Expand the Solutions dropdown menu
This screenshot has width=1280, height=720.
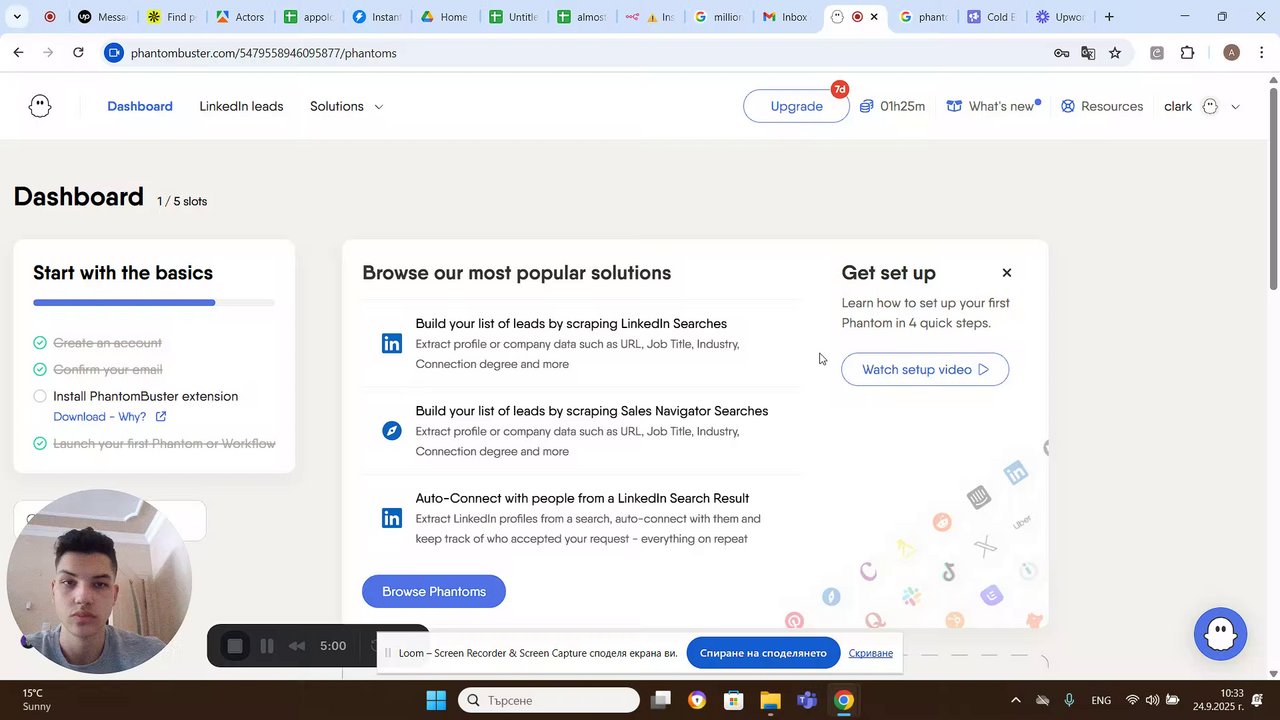click(x=346, y=106)
